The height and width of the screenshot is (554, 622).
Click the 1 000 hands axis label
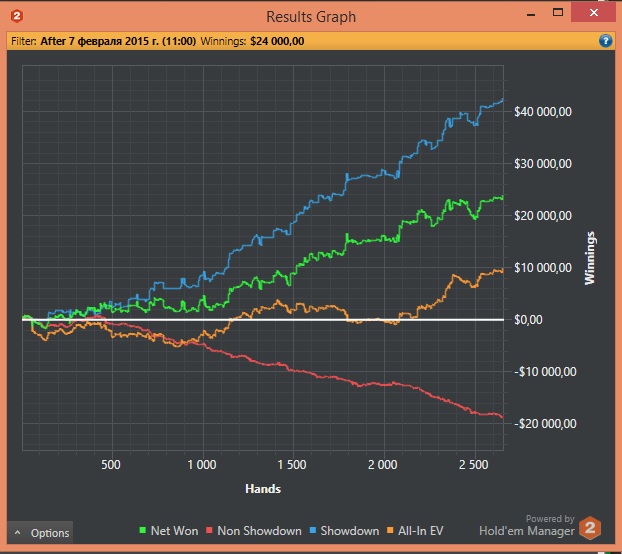pyautogui.click(x=202, y=464)
